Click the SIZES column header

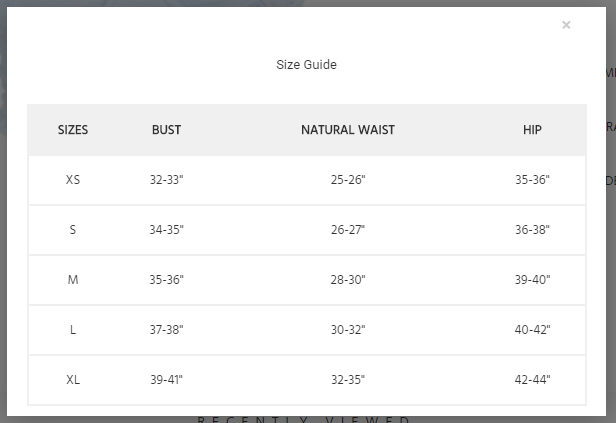pos(73,130)
